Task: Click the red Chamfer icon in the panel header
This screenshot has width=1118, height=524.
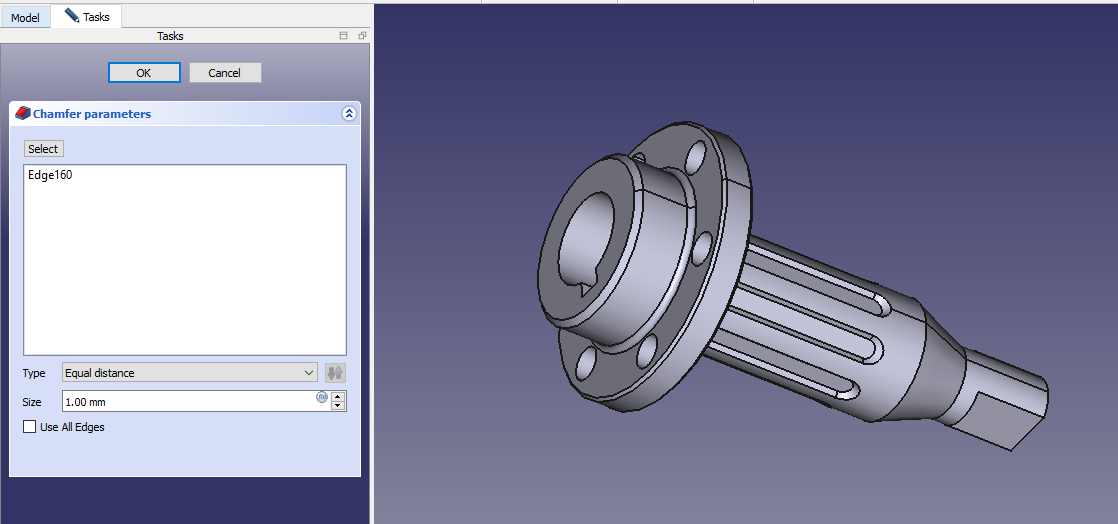Action: [22, 114]
